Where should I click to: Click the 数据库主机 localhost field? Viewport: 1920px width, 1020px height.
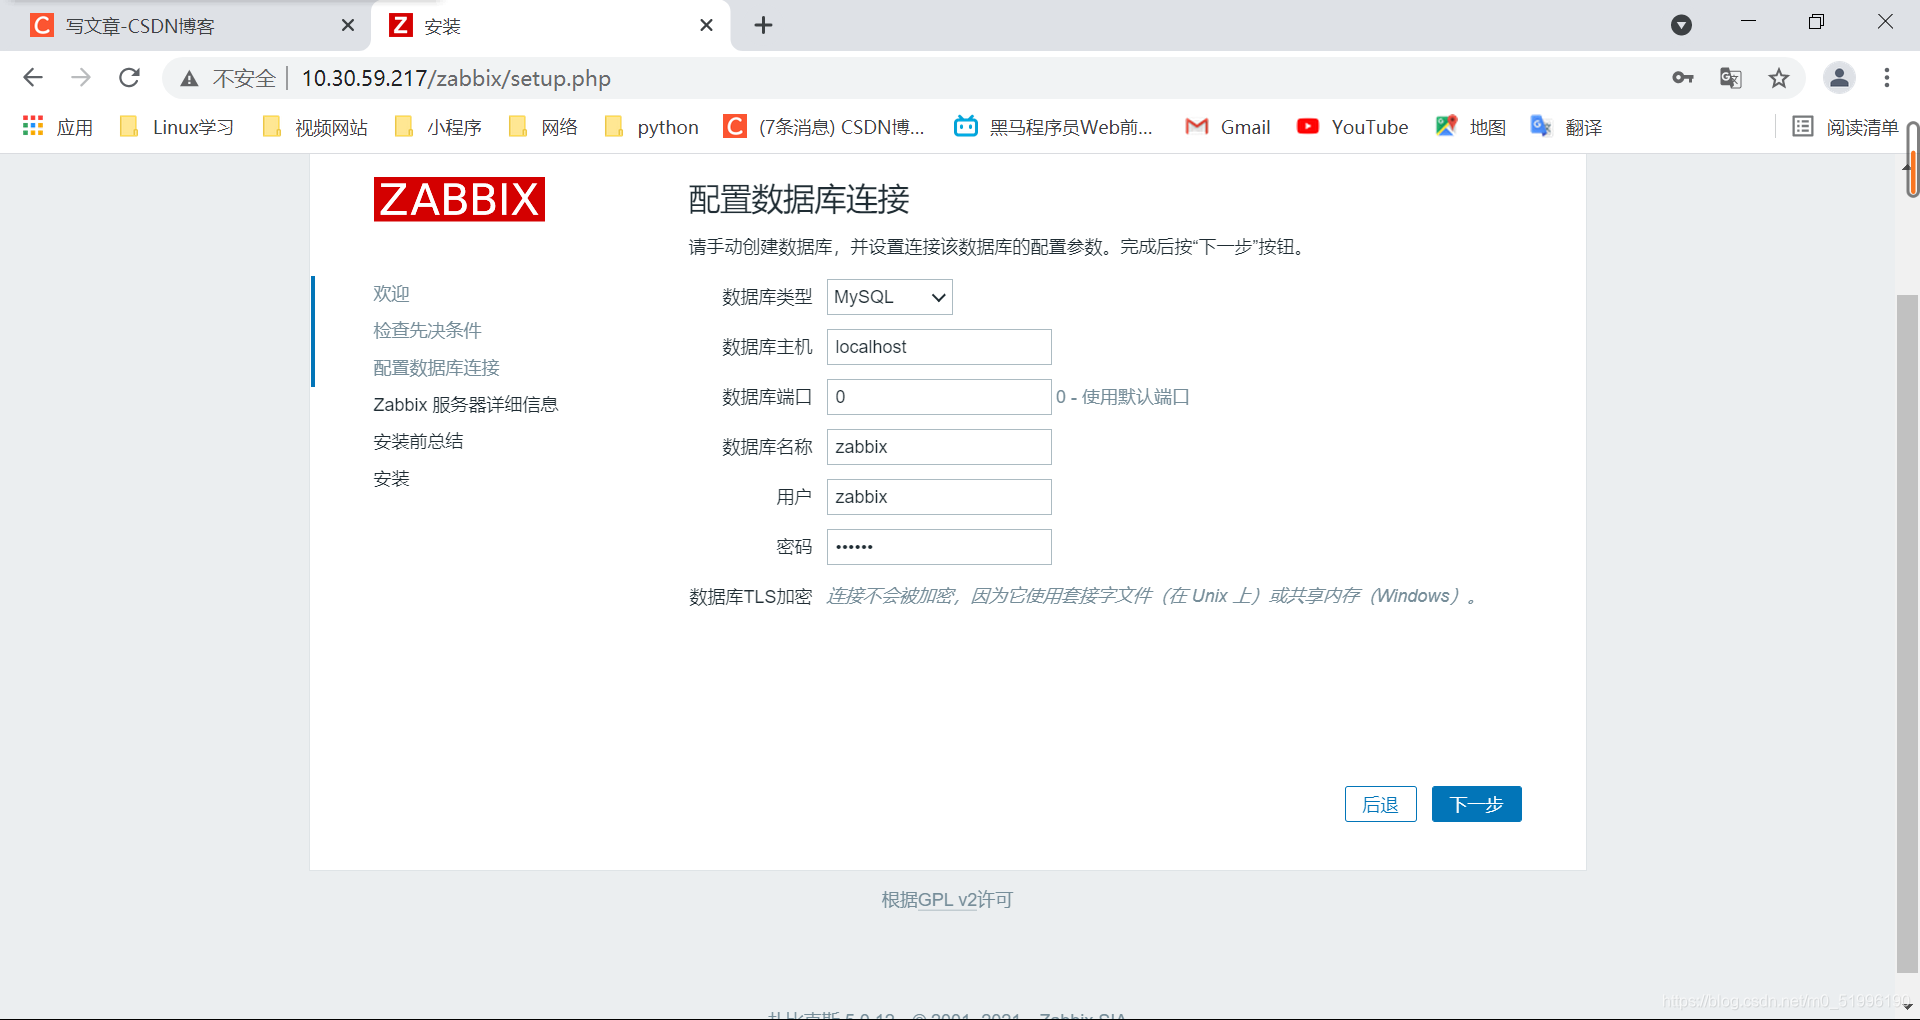tap(939, 347)
